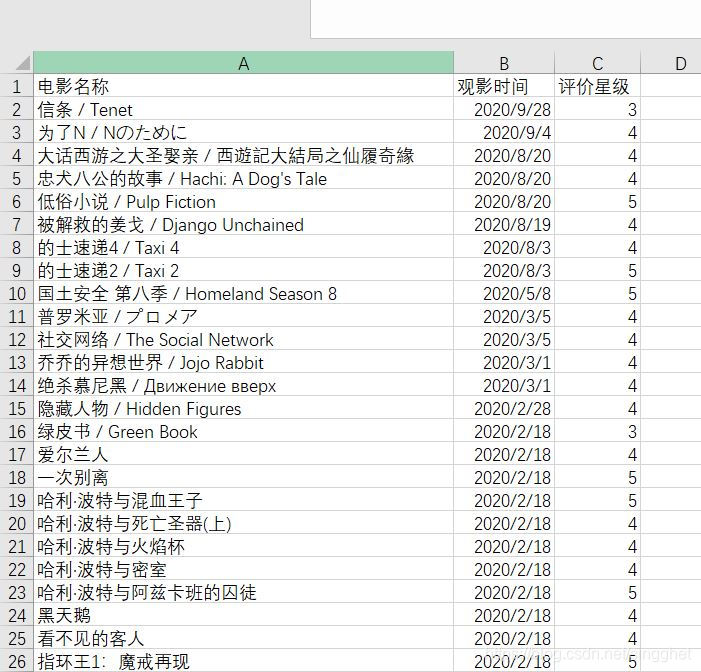Image resolution: width=701 pixels, height=672 pixels.
Task: Click the date 2020/9/4 cell
Action: coord(504,132)
